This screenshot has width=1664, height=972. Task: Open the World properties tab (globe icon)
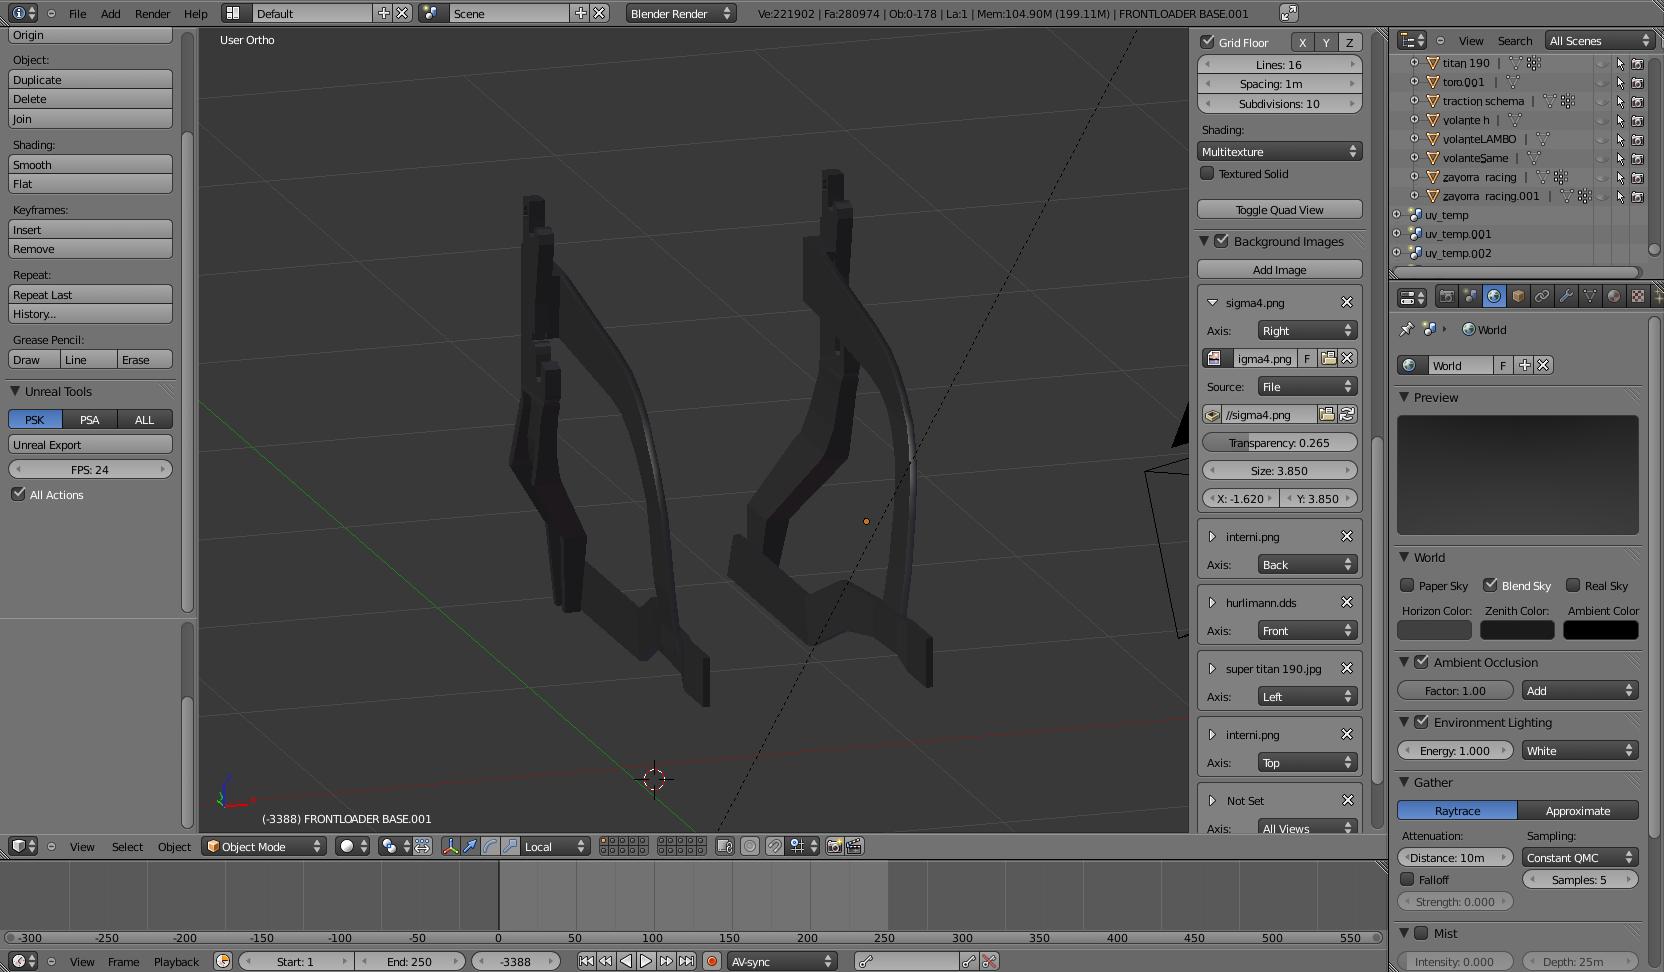(x=1494, y=296)
